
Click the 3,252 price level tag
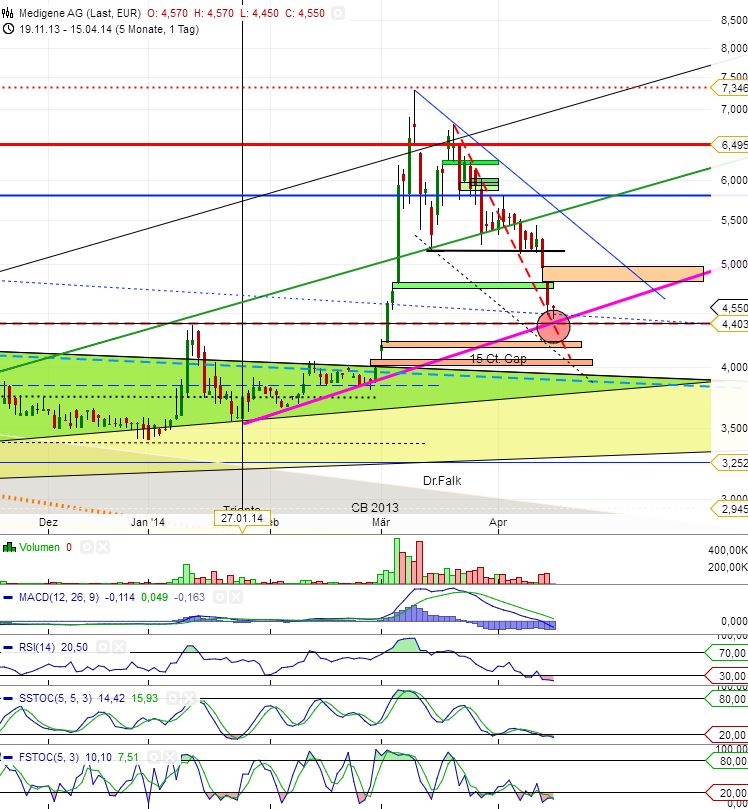point(730,463)
